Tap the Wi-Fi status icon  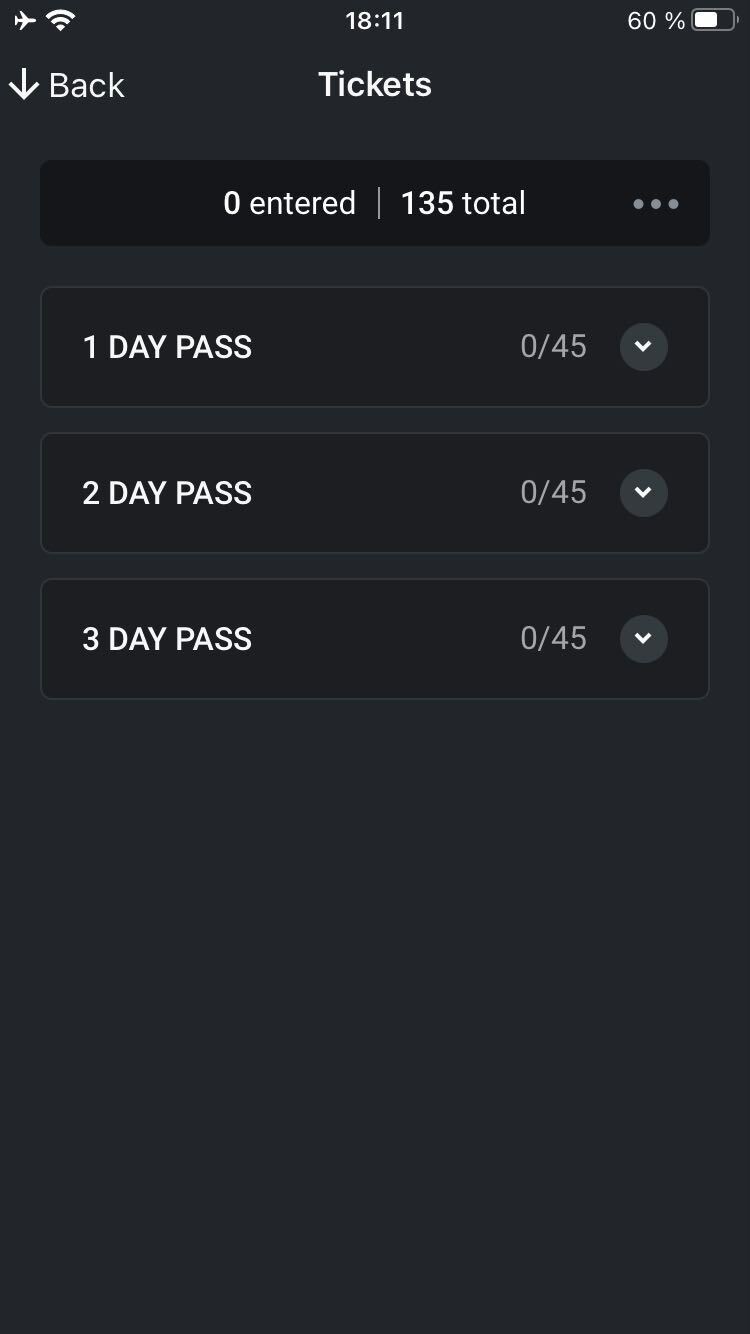coord(62,20)
